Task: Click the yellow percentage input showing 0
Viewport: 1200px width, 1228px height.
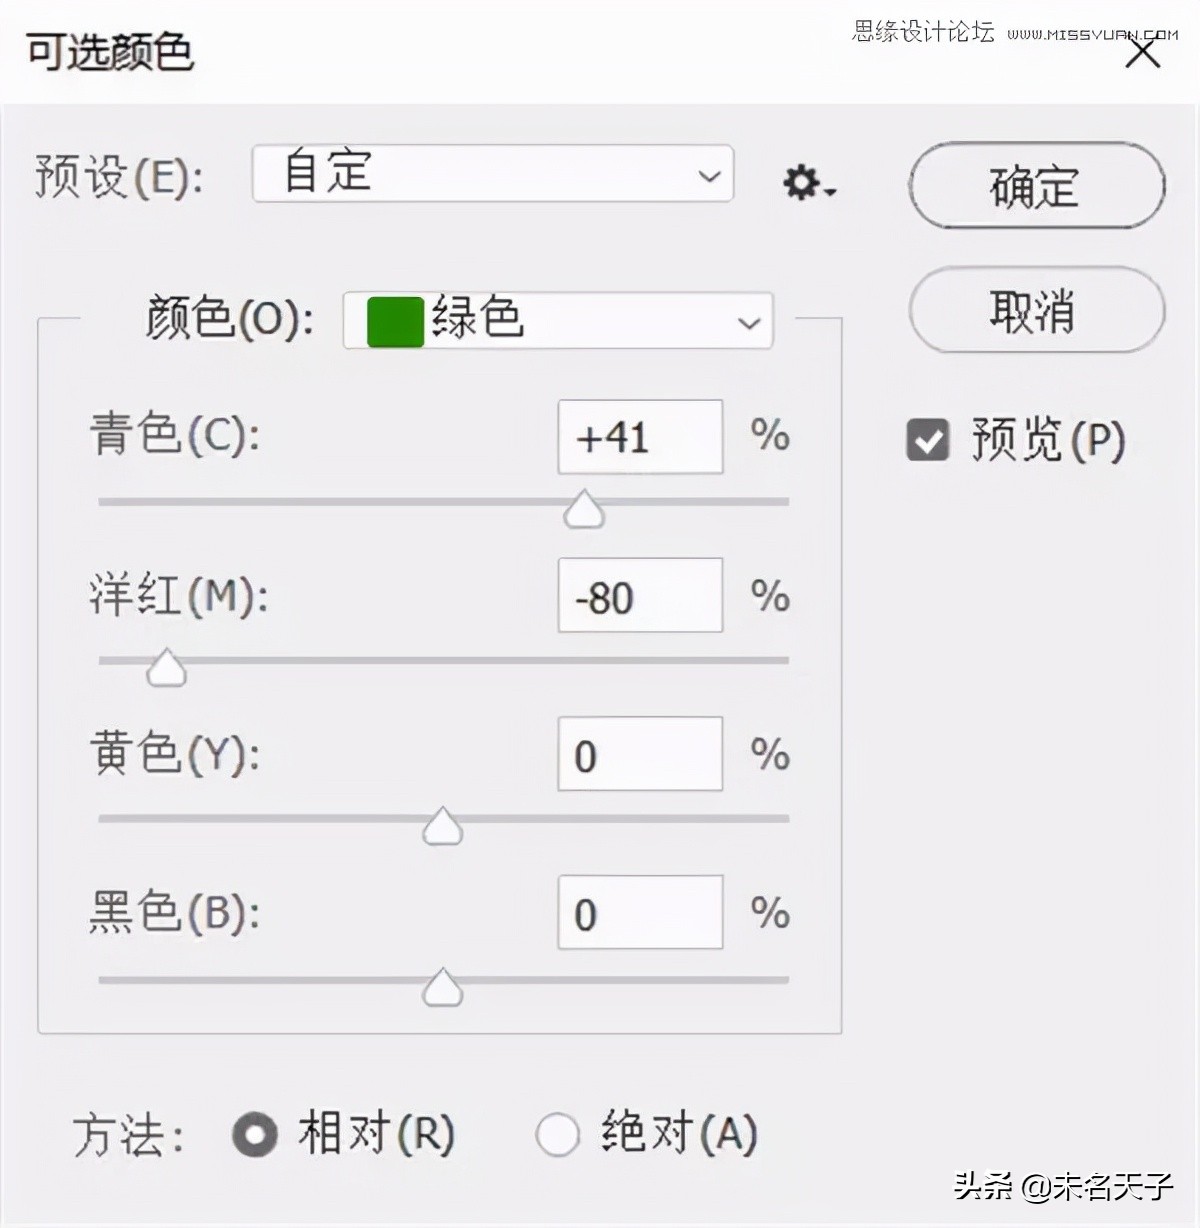Action: point(639,754)
